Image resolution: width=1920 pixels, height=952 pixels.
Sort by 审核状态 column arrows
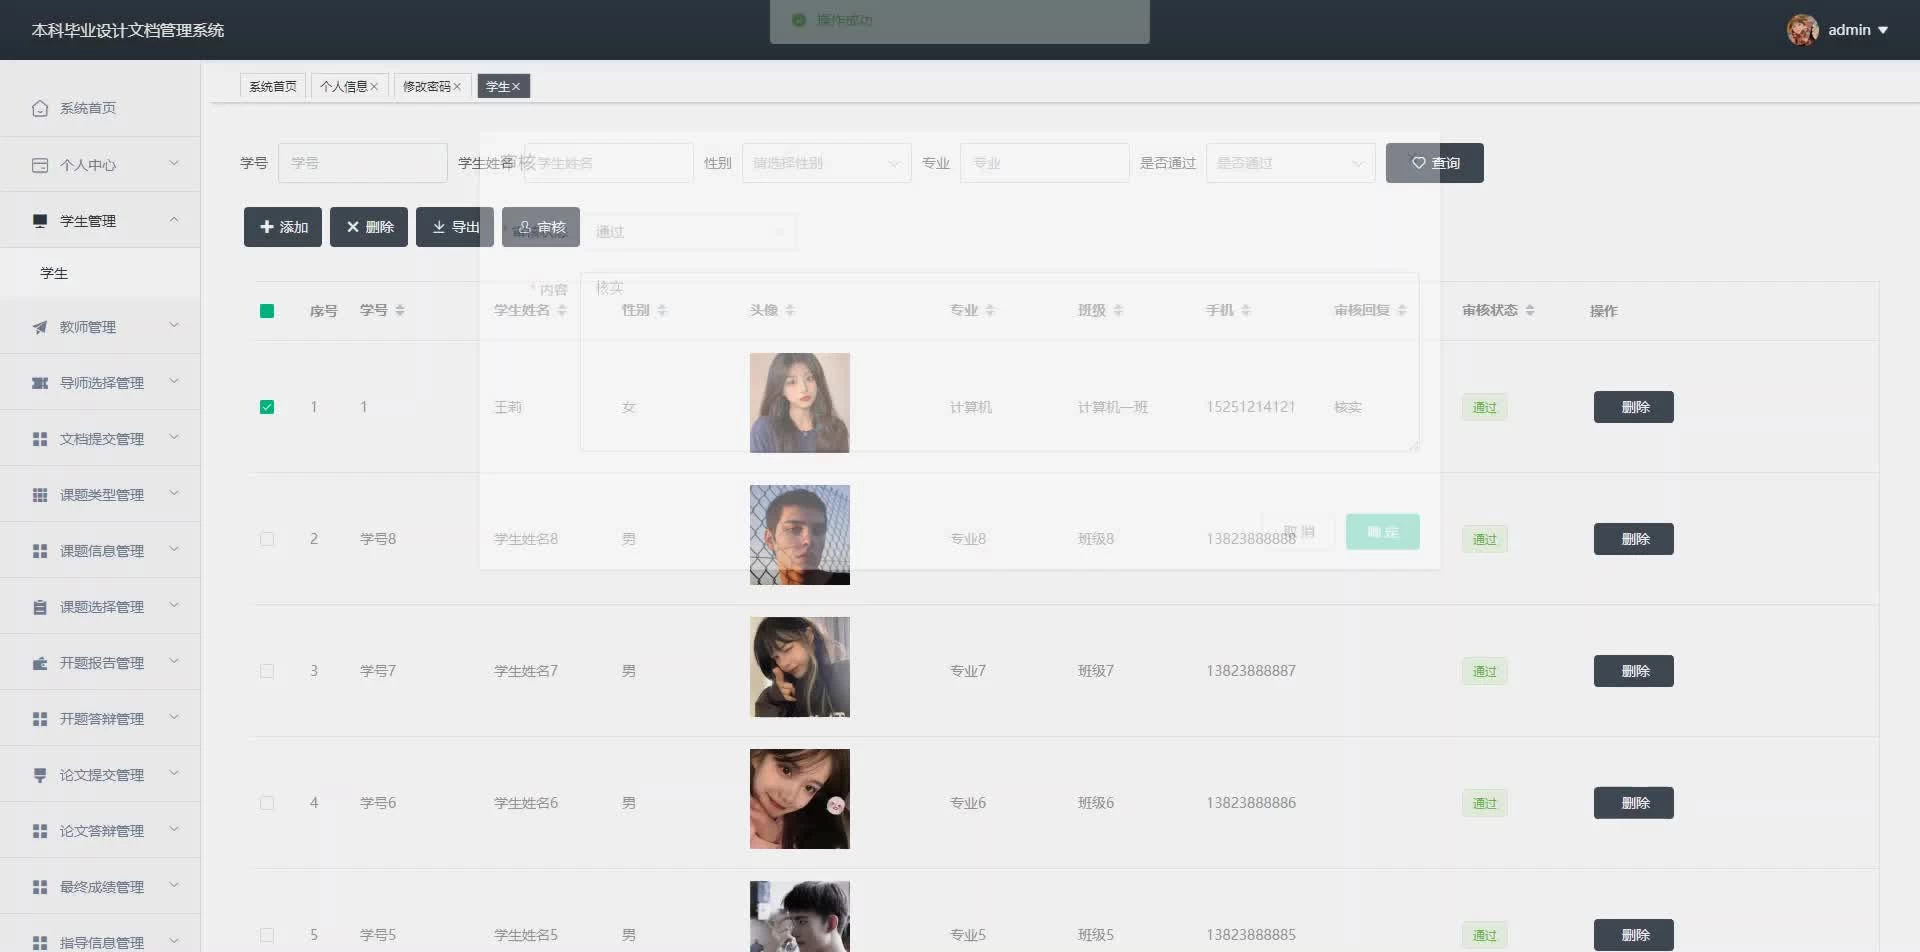1530,310
